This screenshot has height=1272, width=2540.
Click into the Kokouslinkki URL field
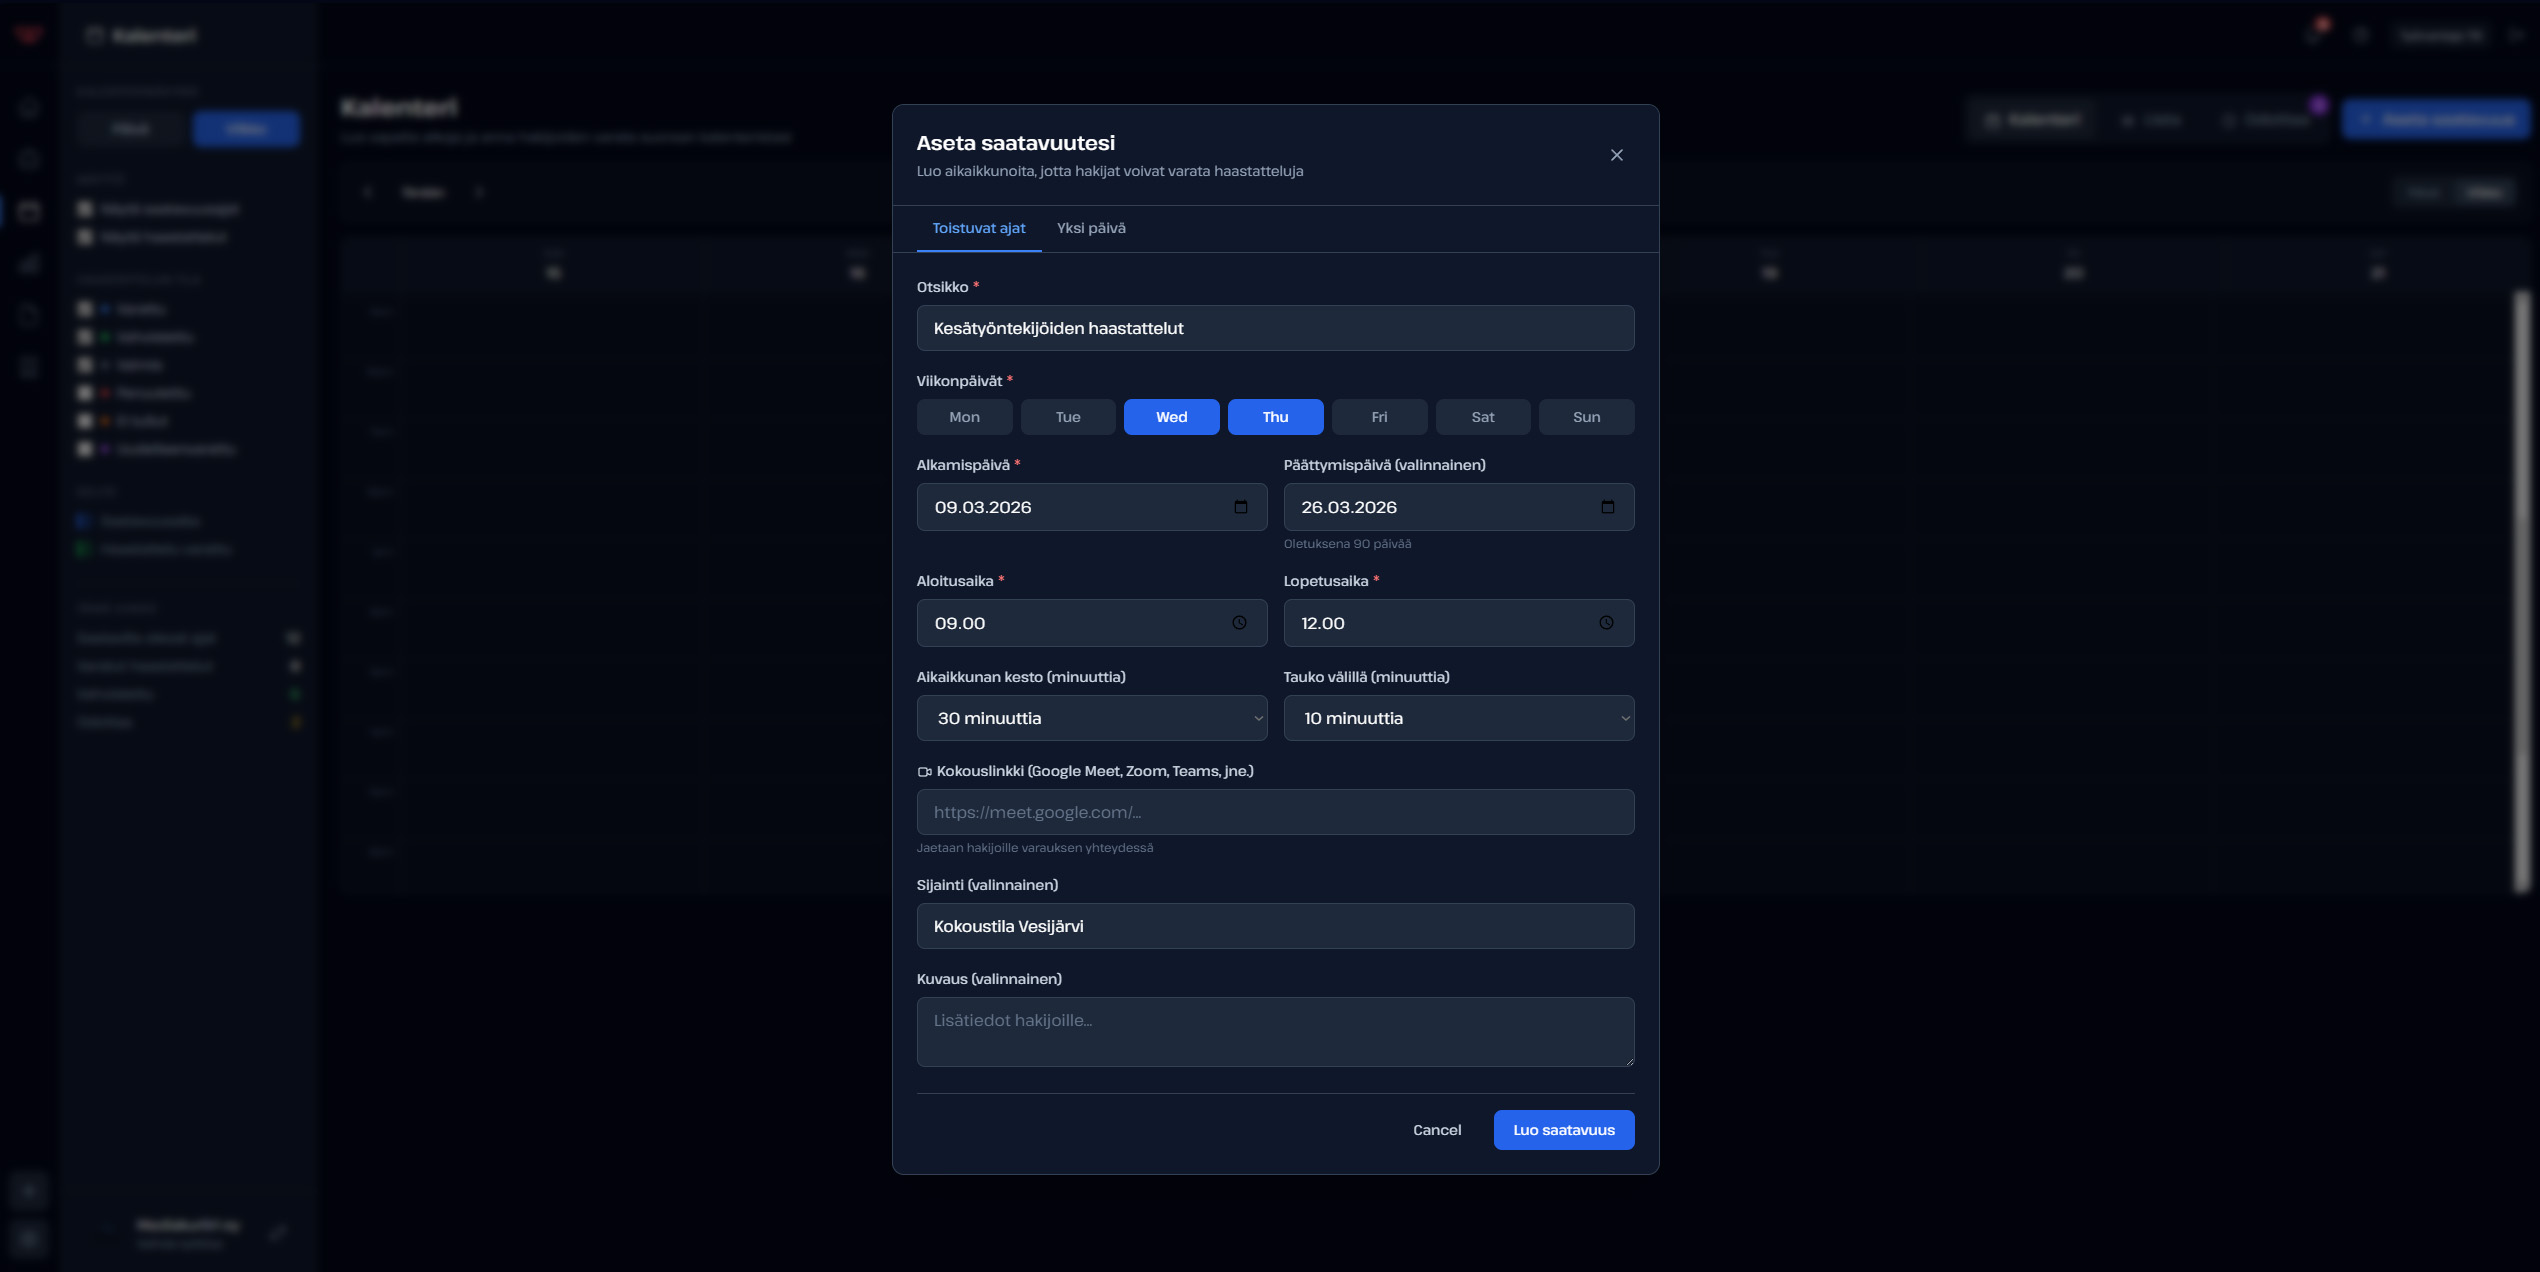(x=1275, y=812)
